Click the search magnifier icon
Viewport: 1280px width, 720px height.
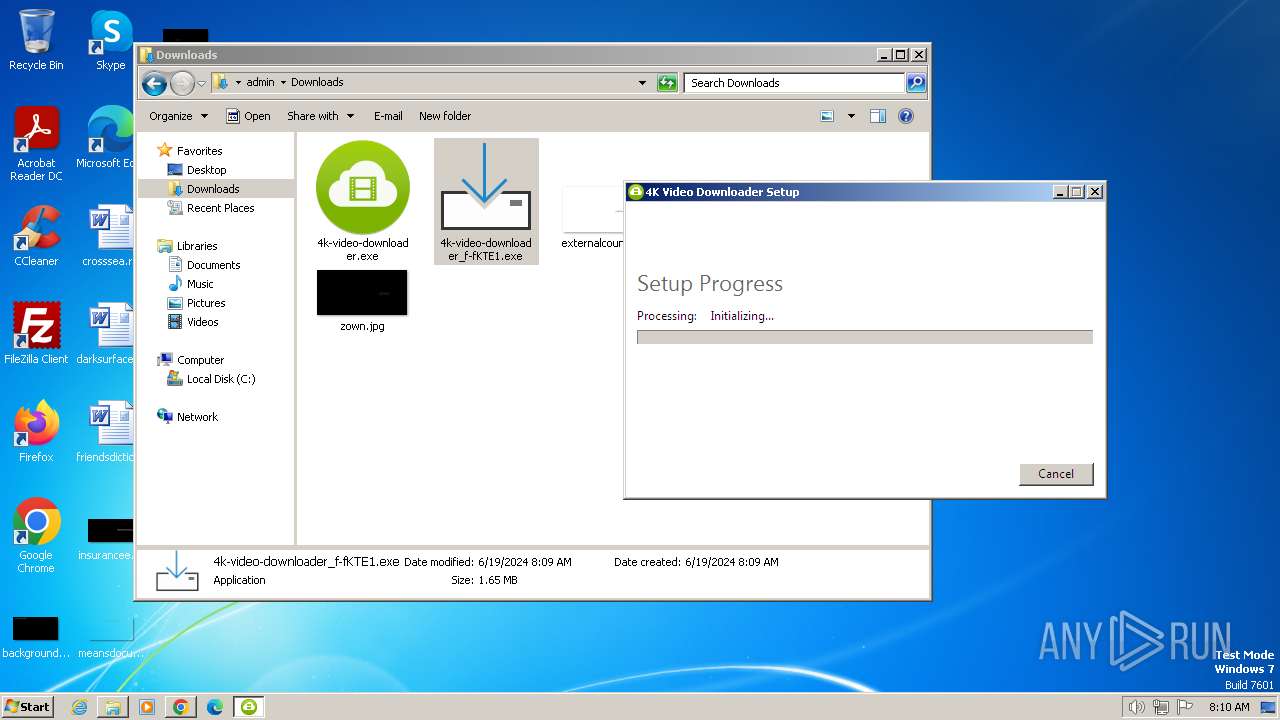pos(916,83)
